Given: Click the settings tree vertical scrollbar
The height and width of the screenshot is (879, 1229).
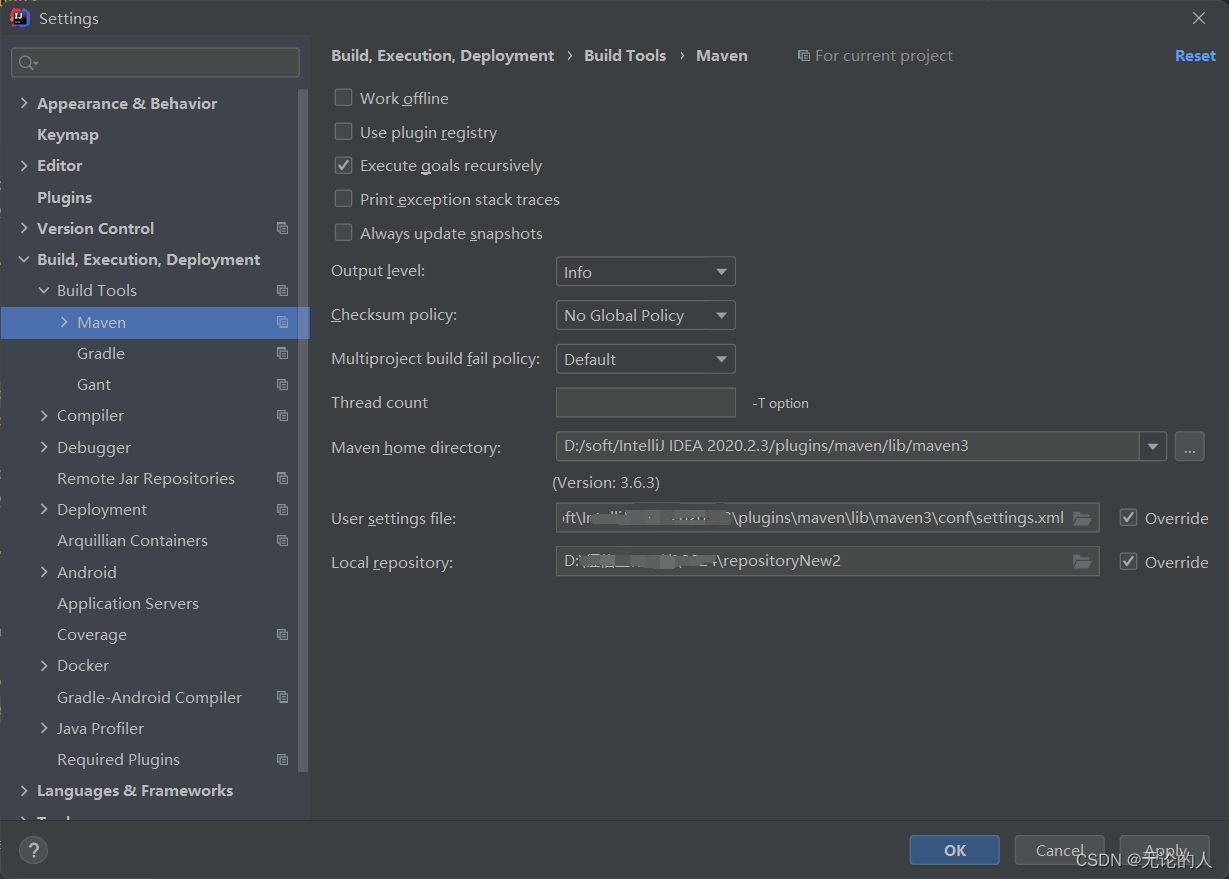Looking at the screenshot, I should pyautogui.click(x=303, y=430).
